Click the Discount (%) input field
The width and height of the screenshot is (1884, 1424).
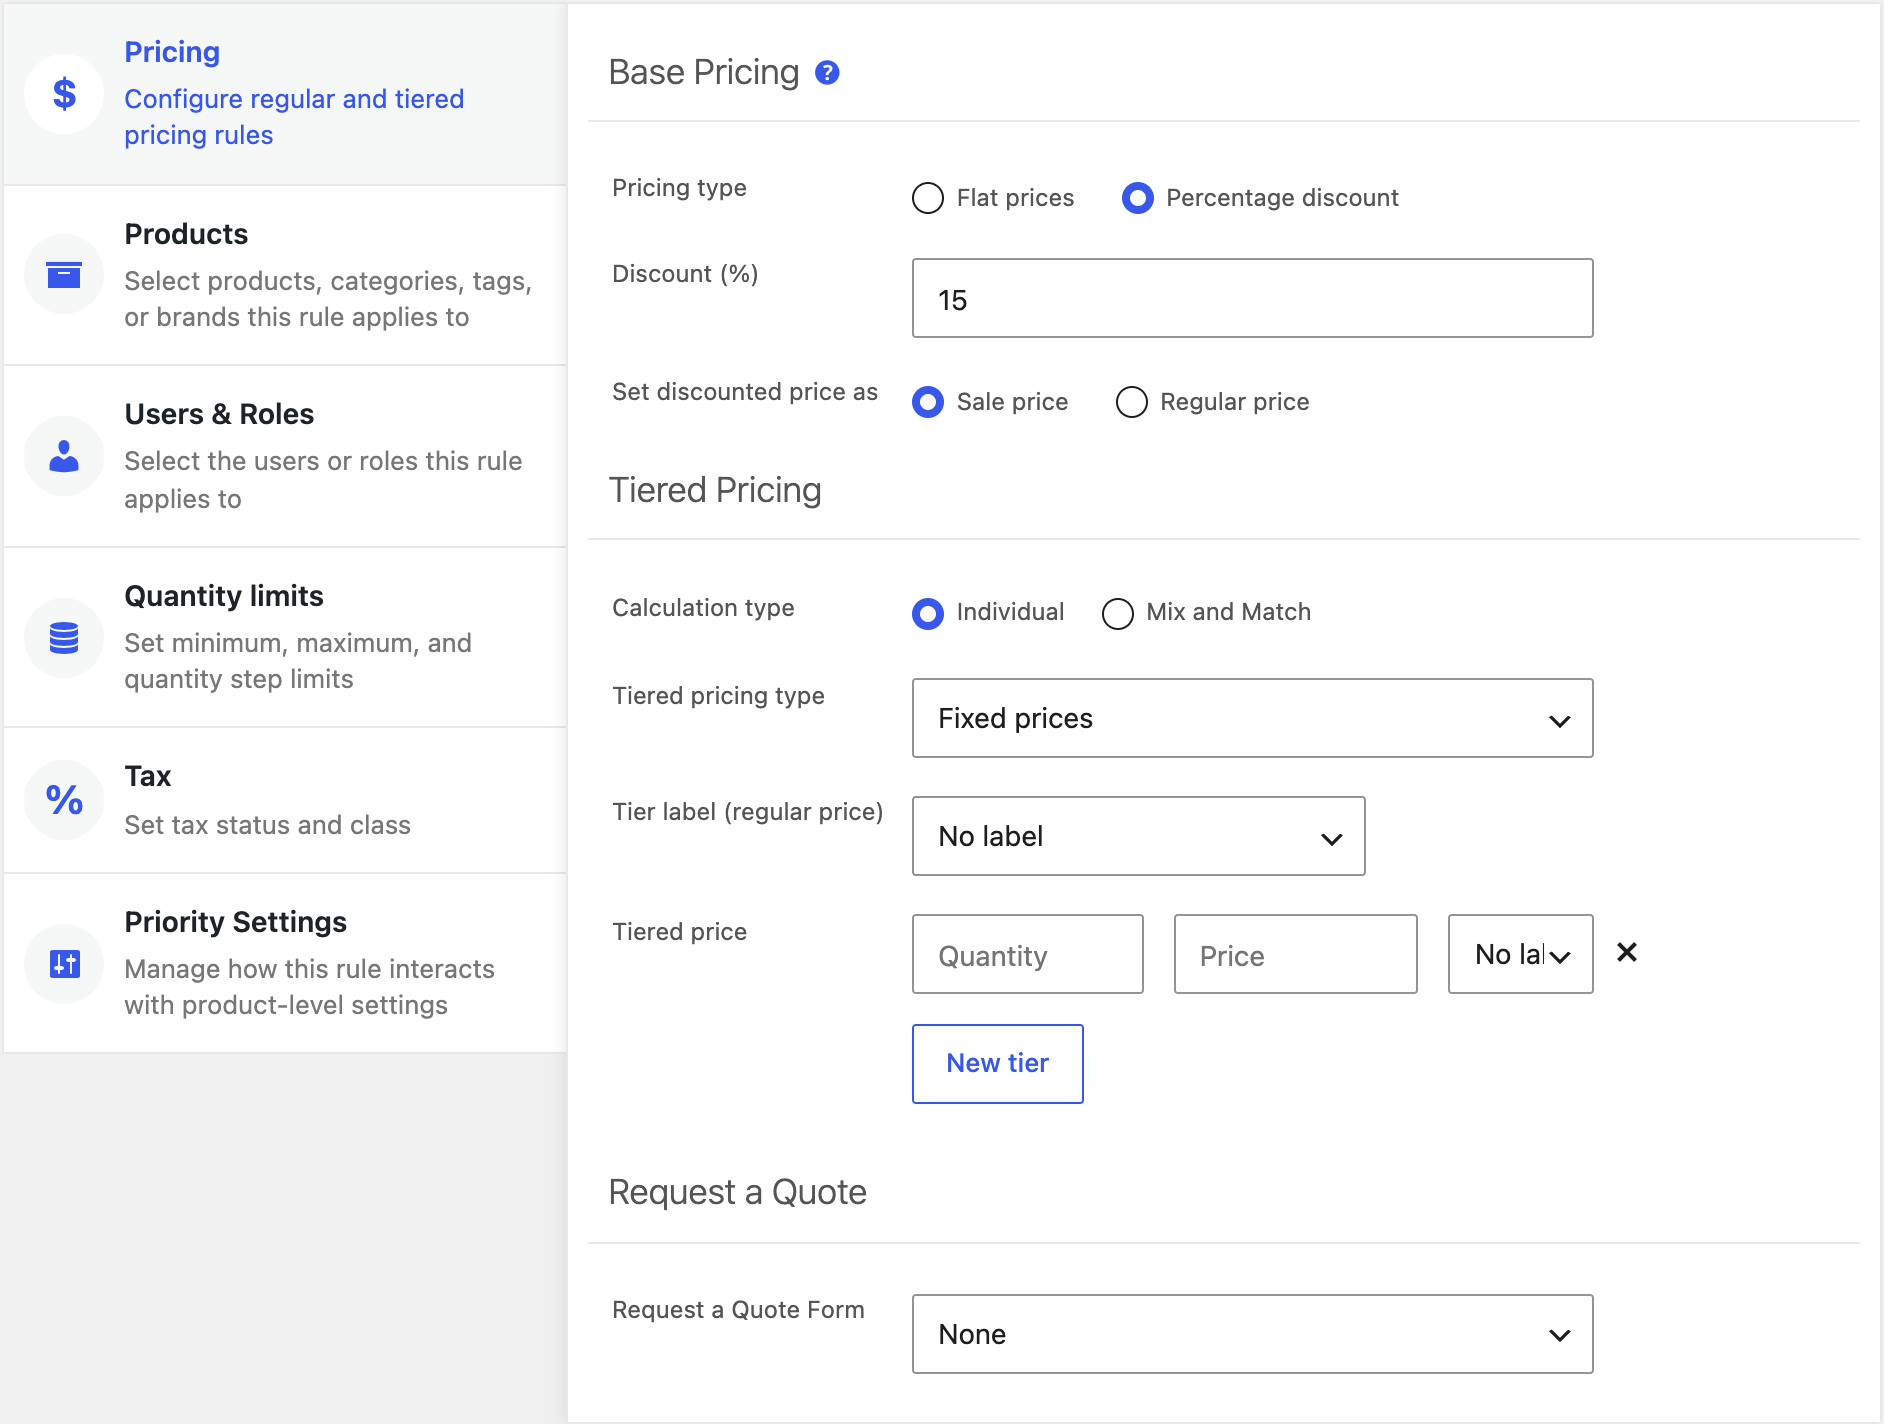1252,298
